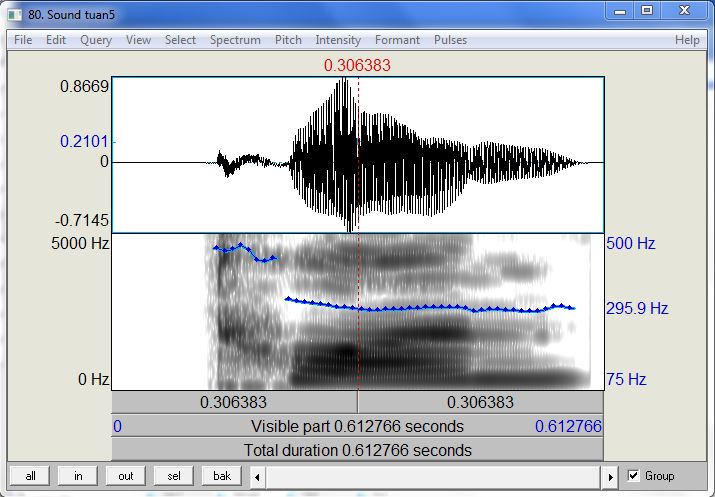
Task: Click the 75 Hz pitch floor label
Action: 626,379
